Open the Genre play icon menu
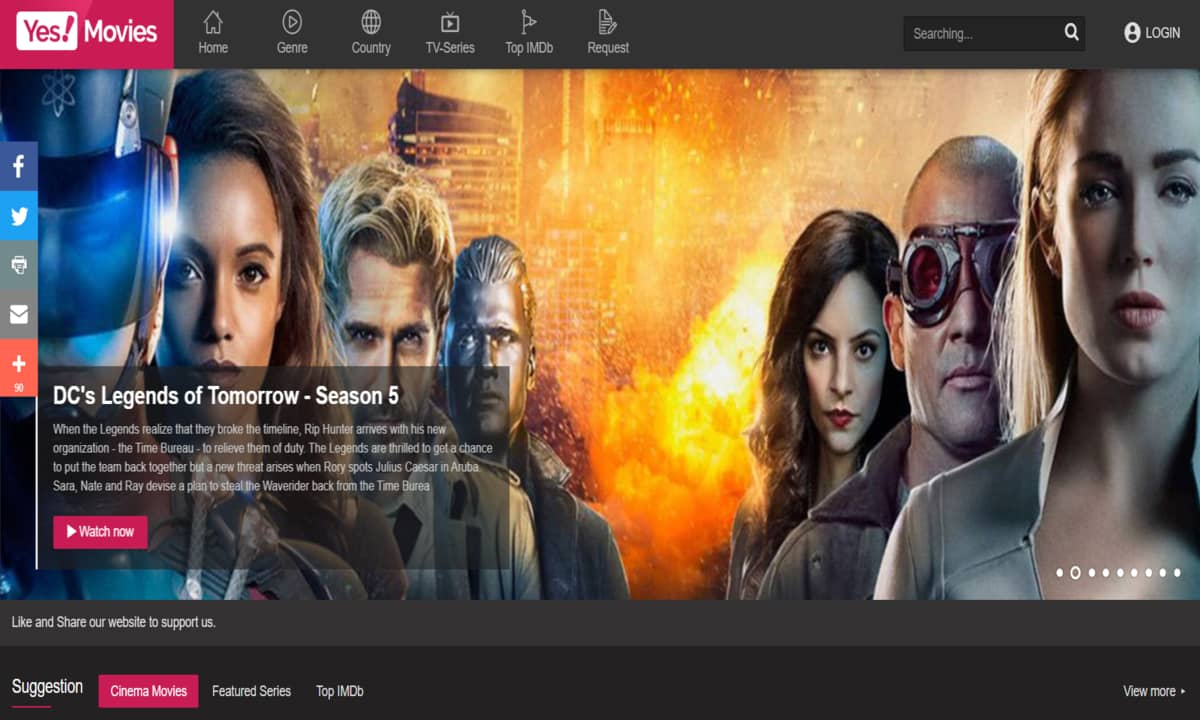The width and height of the screenshot is (1200, 720). 292,22
